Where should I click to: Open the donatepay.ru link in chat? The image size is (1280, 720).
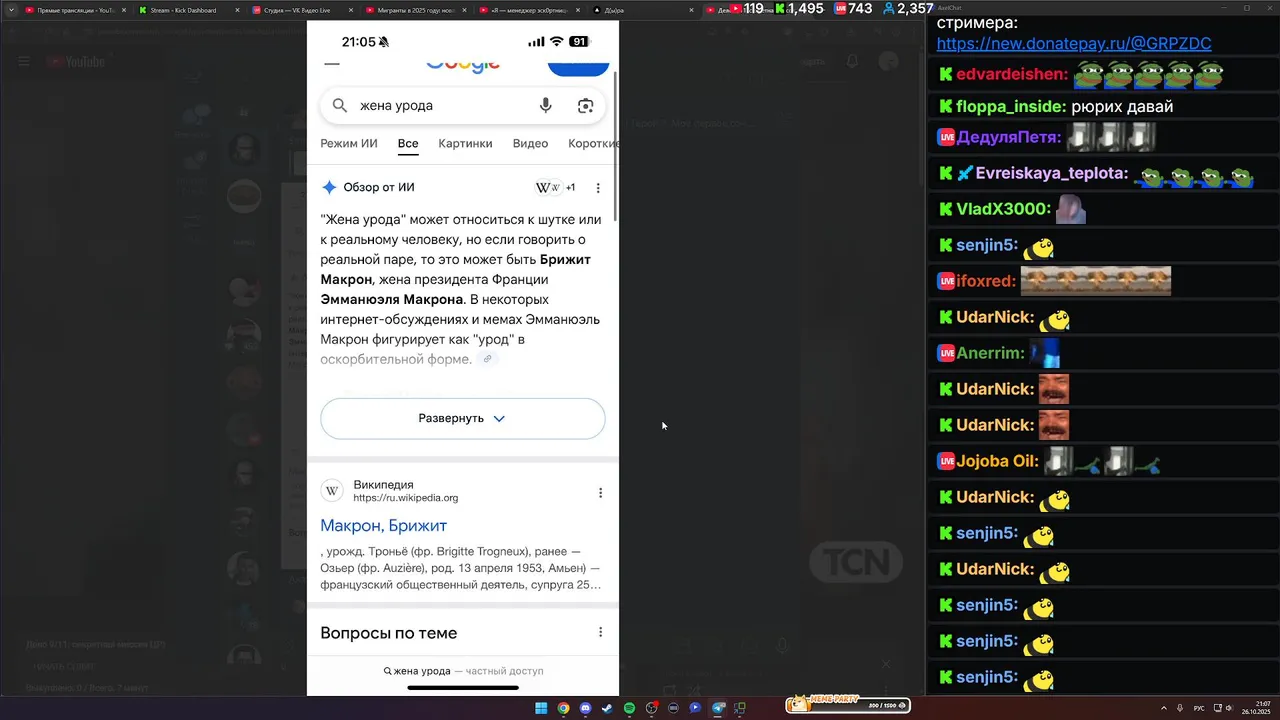point(1074,43)
